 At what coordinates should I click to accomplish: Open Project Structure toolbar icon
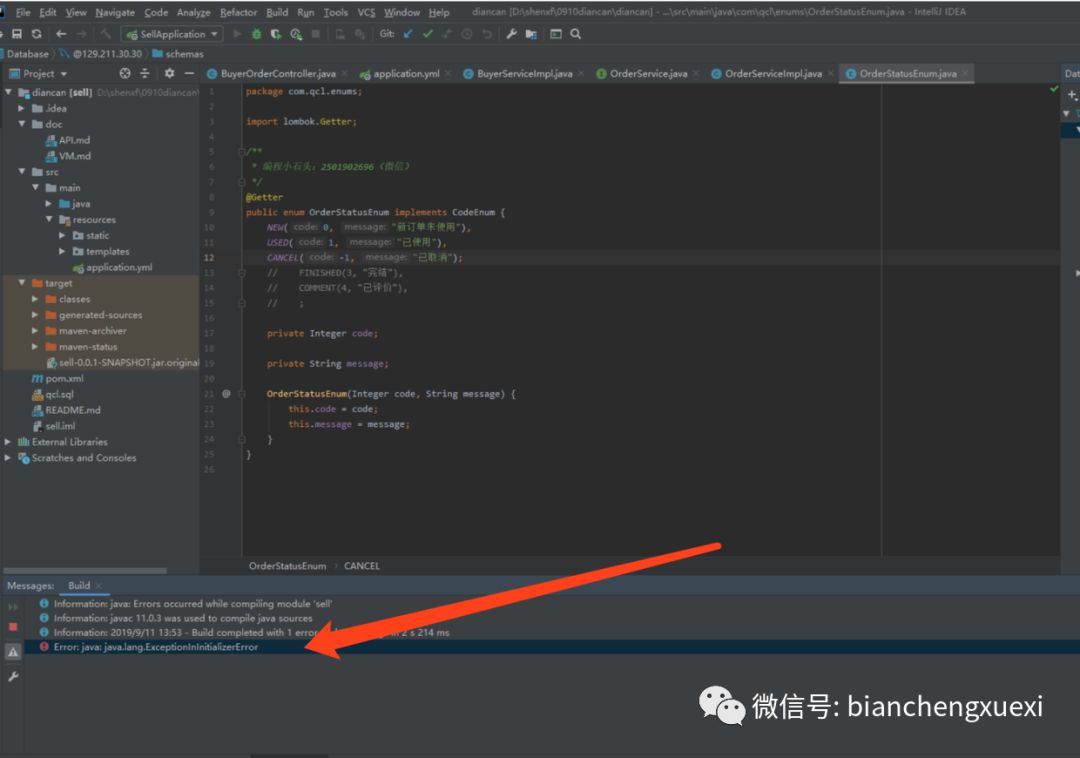click(x=531, y=34)
